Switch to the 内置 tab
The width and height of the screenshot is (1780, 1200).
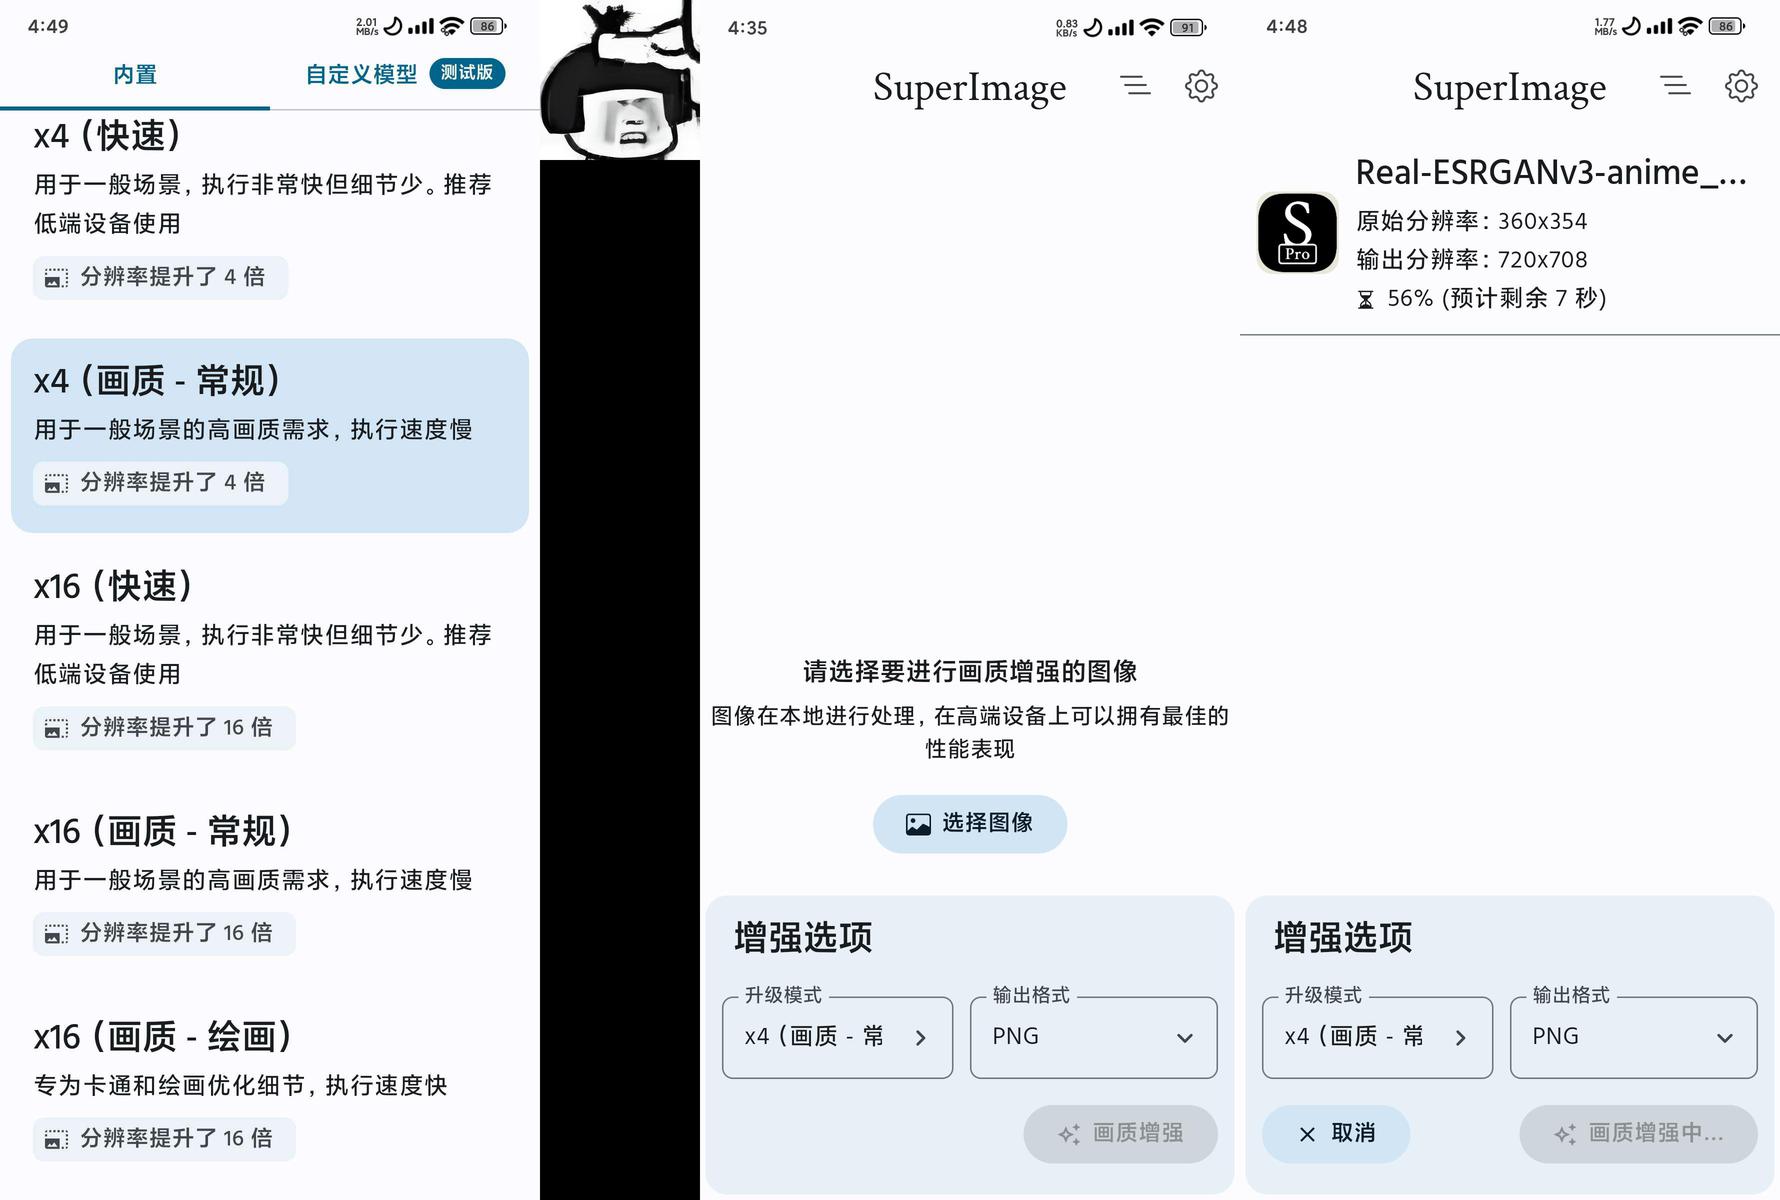pos(135,75)
